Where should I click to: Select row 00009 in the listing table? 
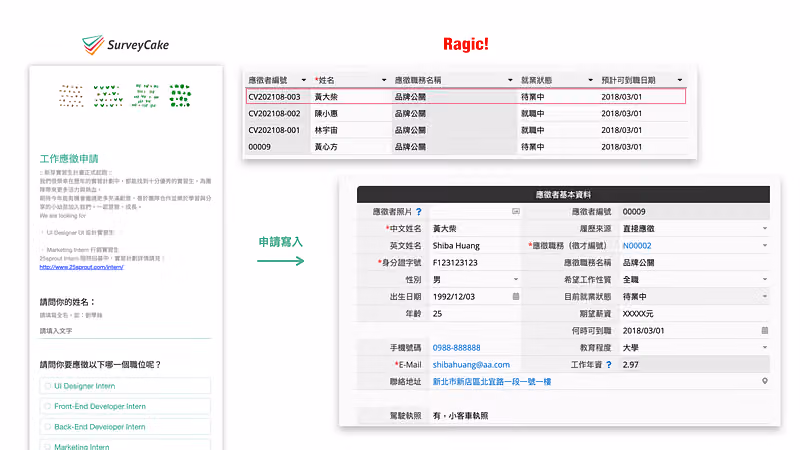point(466,147)
